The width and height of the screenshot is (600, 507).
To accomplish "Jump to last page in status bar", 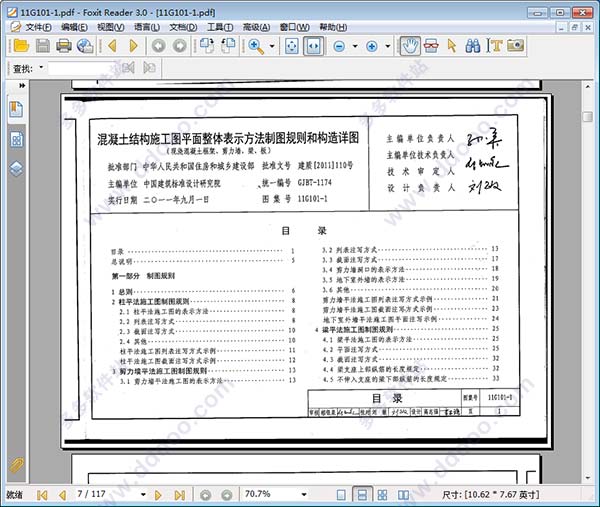I will tap(179, 495).
